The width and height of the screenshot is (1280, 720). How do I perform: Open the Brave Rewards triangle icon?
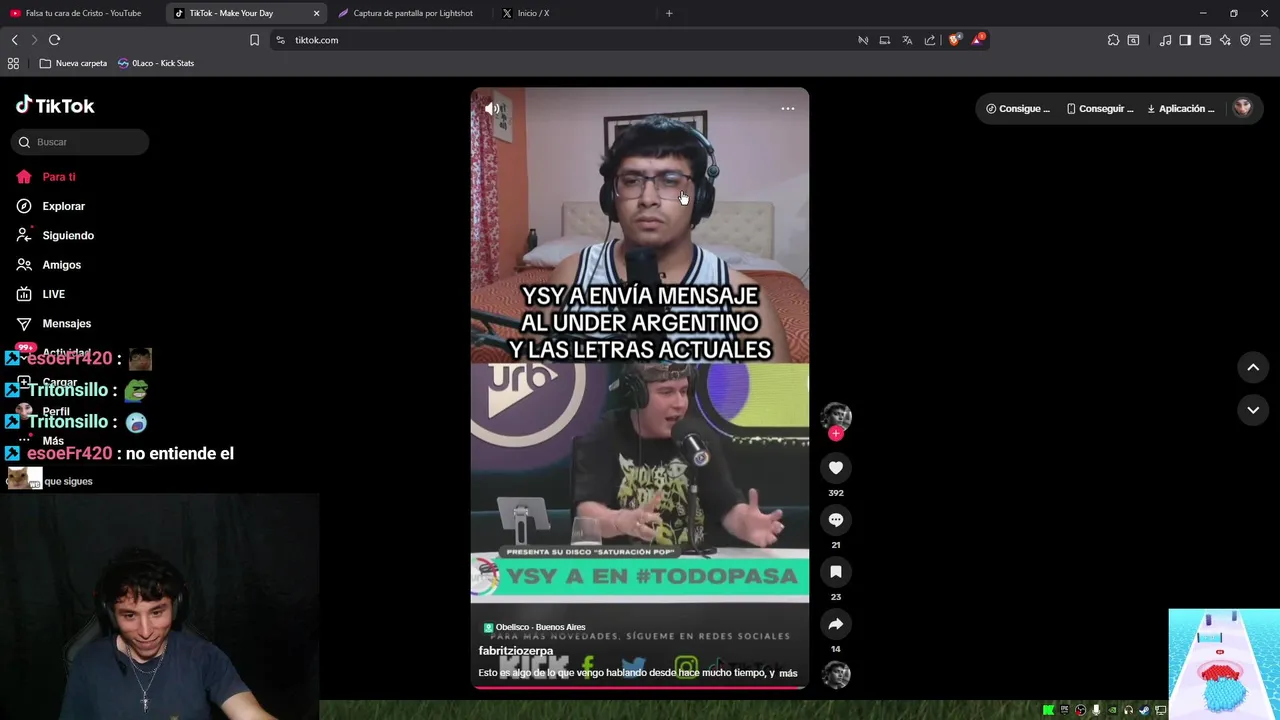tap(978, 40)
